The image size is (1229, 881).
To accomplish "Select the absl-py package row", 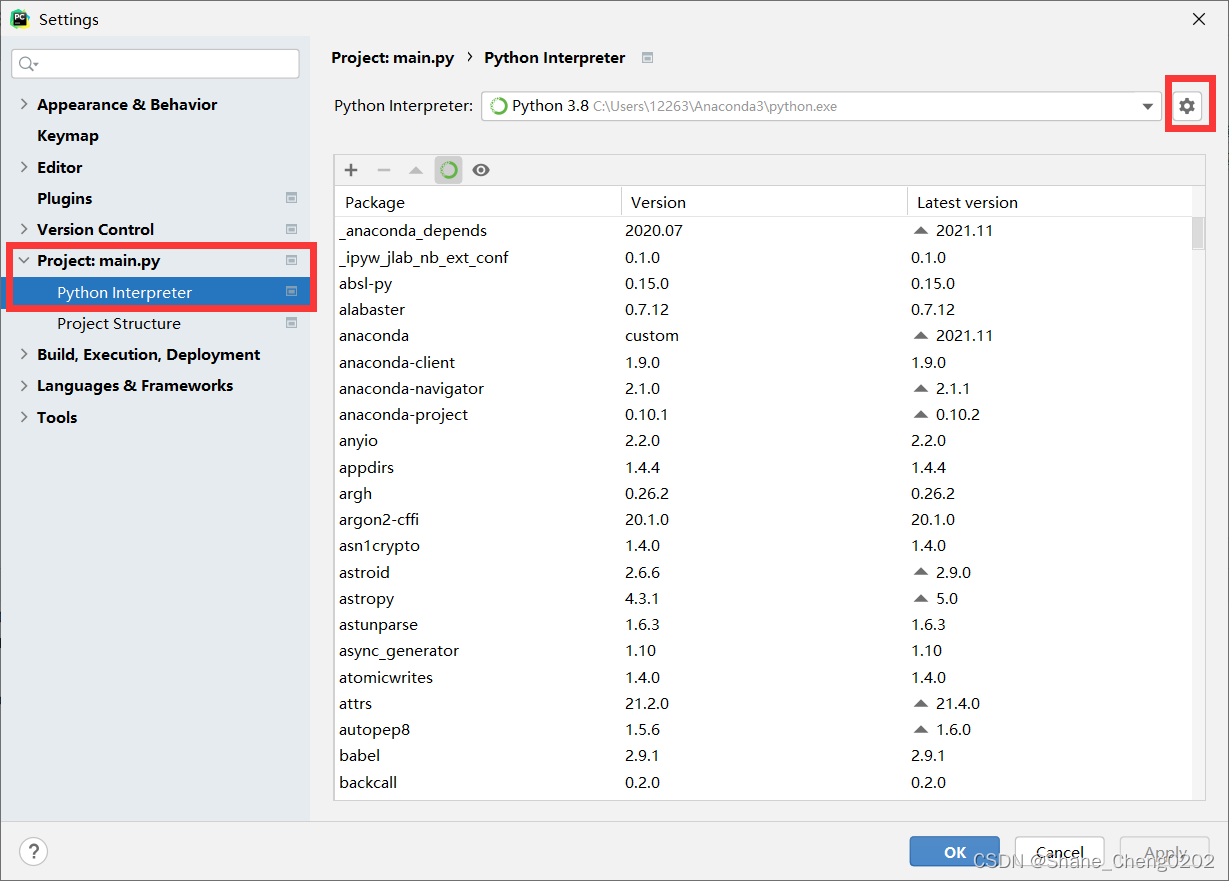I will point(763,283).
